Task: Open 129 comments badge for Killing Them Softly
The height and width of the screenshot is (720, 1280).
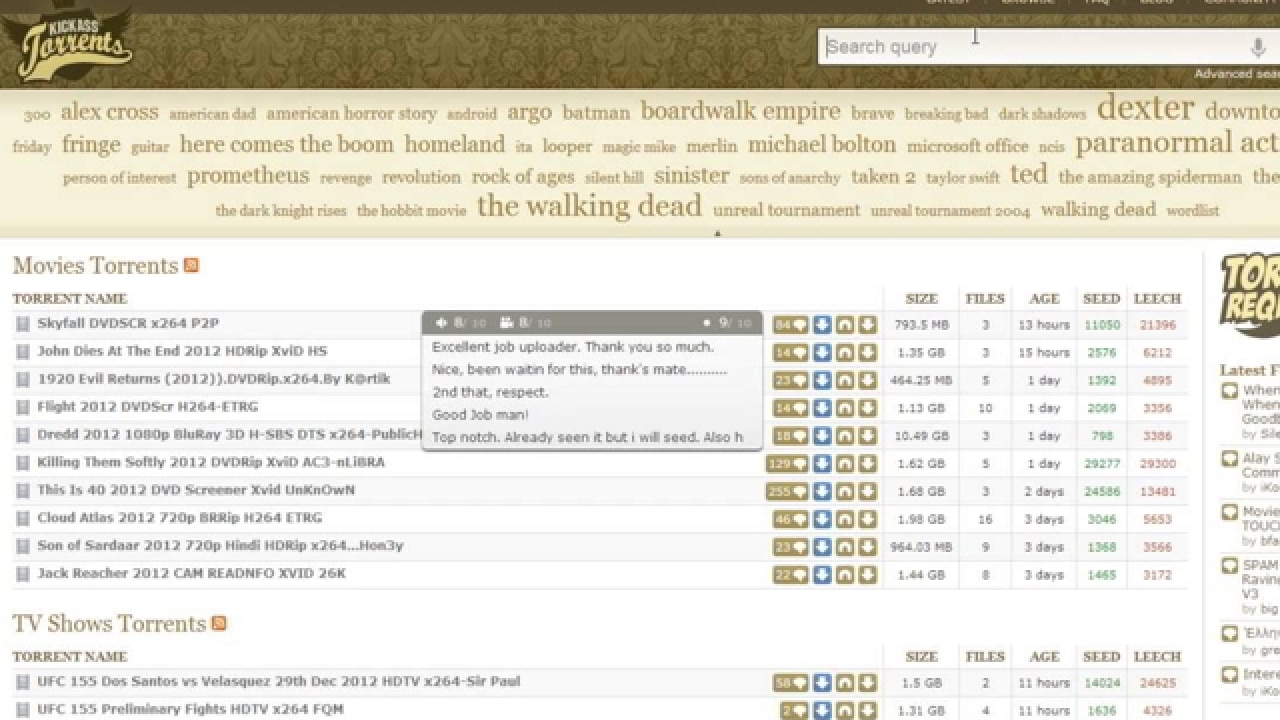Action: (x=787, y=463)
